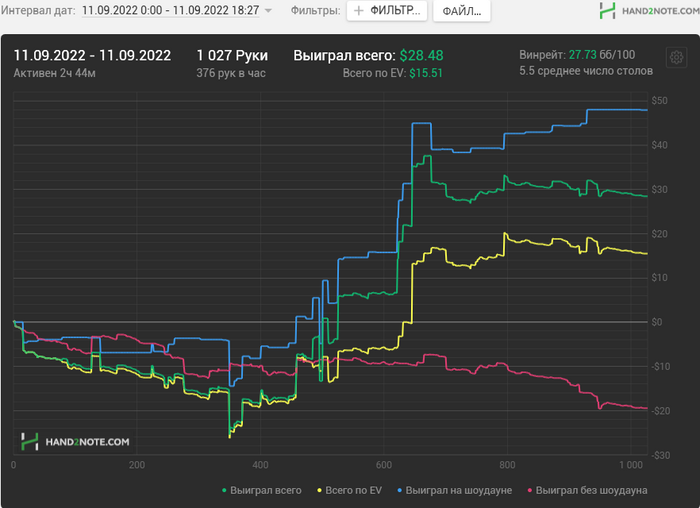This screenshot has width=700, height=508.
Task: Open the chart settings gear icon
Action: [x=676, y=58]
